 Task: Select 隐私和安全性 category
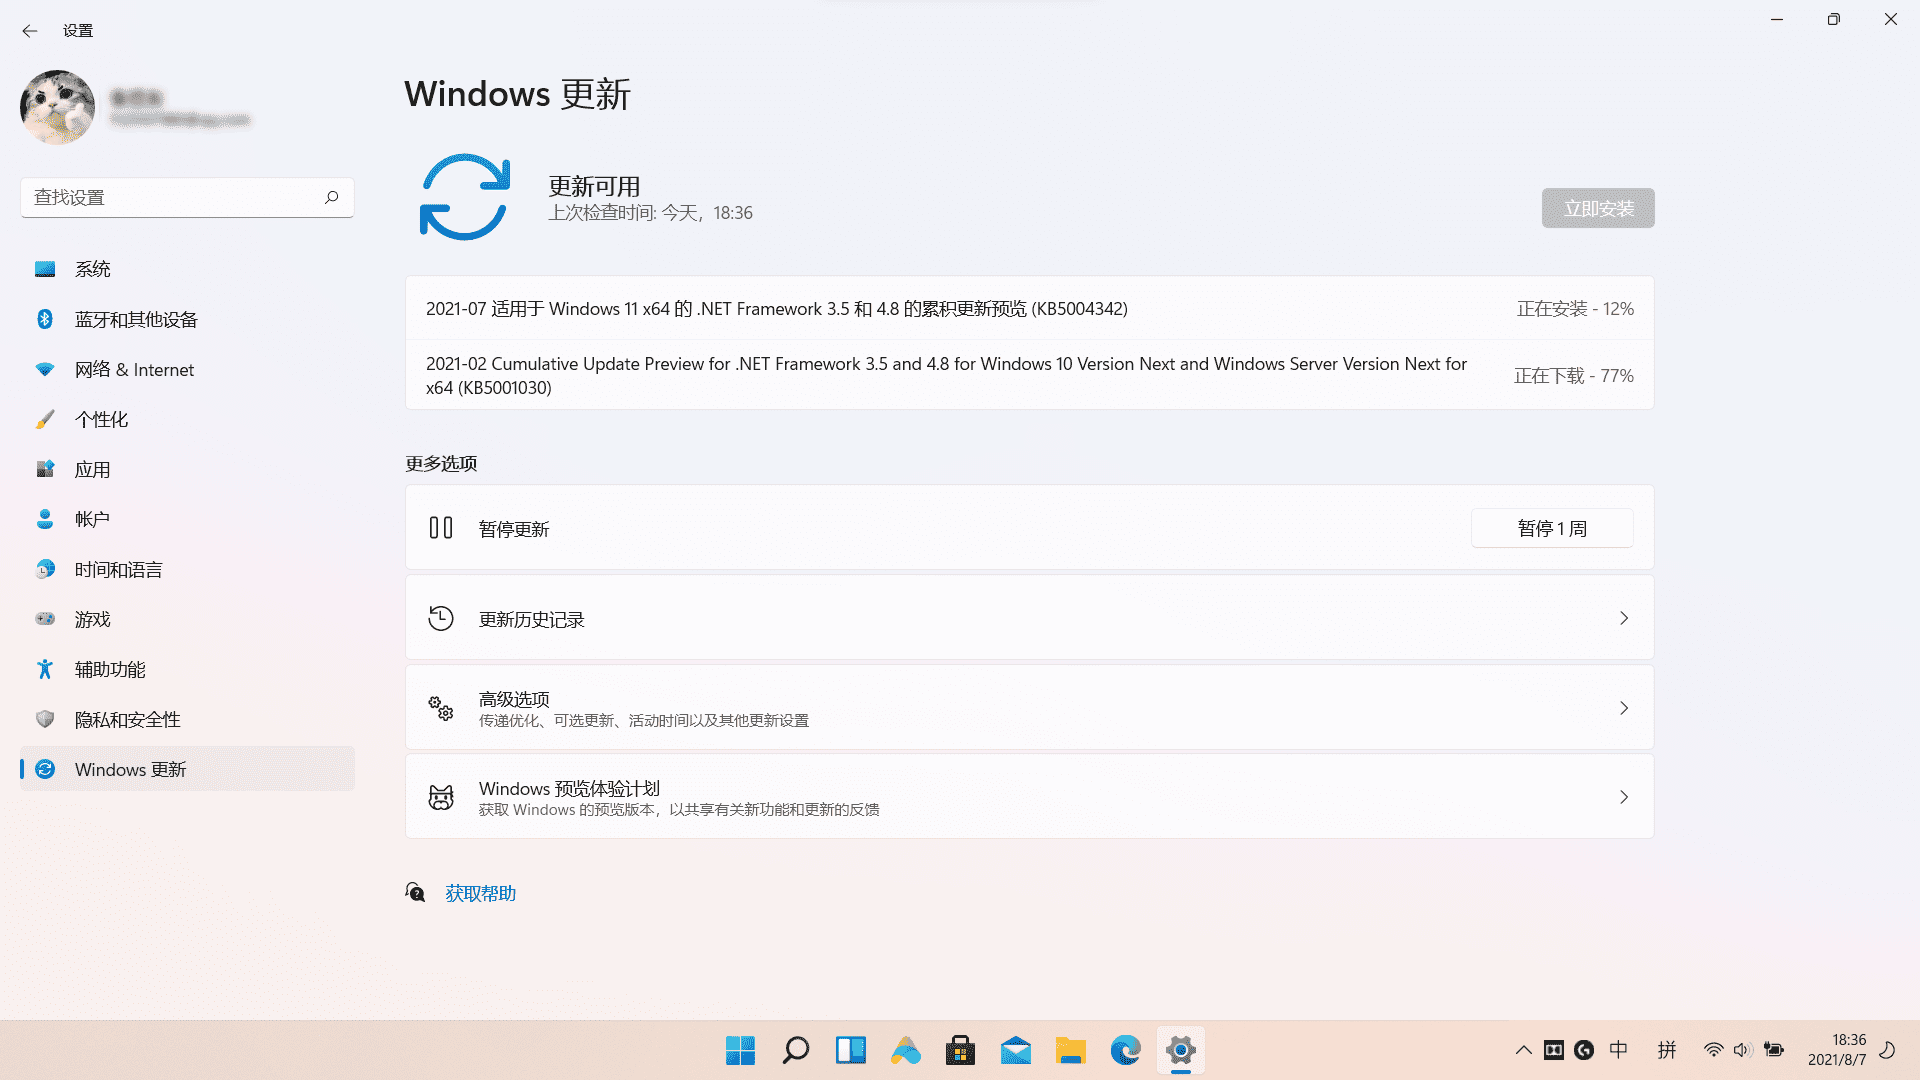187,719
